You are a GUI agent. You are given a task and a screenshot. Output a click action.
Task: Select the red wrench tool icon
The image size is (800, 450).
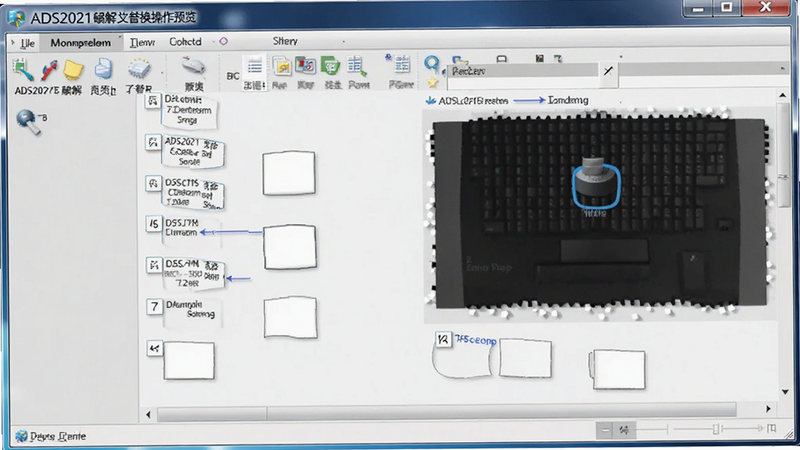tap(49, 70)
